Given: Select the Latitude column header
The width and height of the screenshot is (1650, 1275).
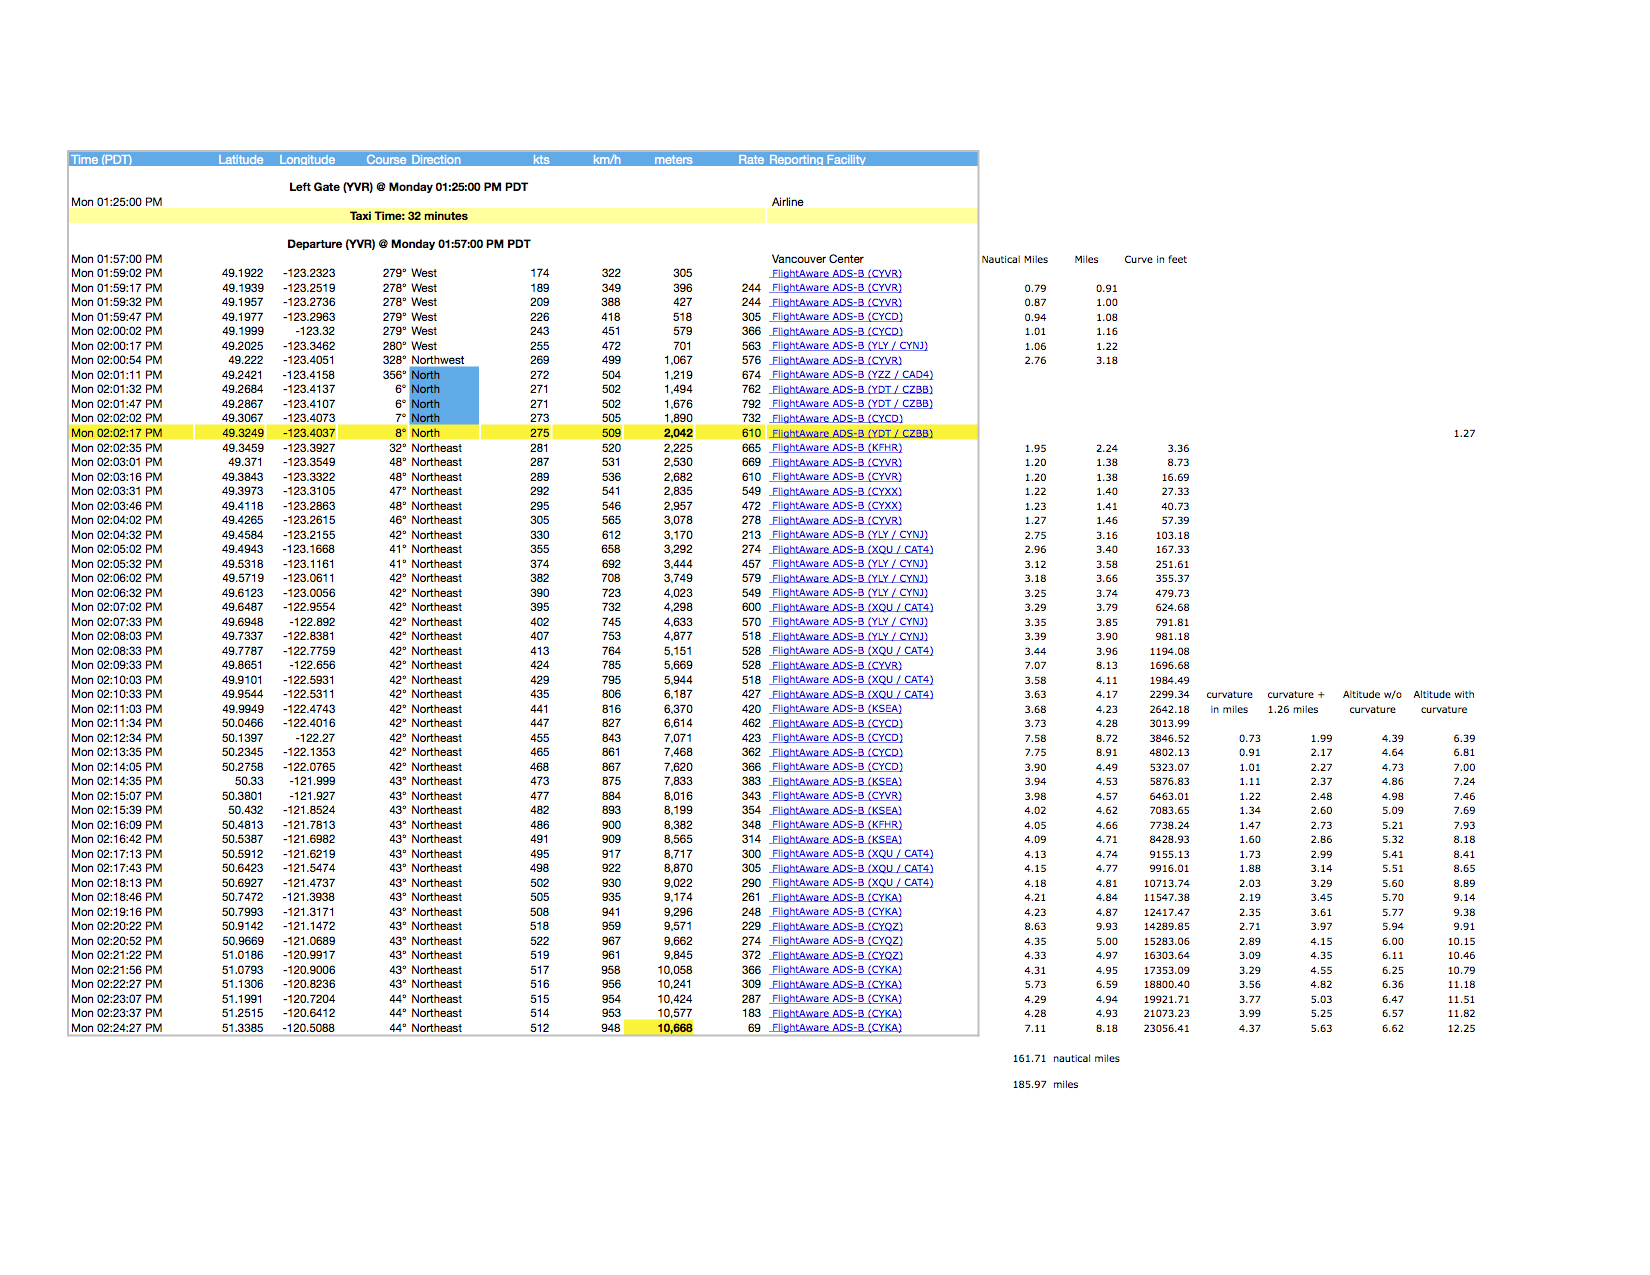Looking at the screenshot, I should (x=241, y=160).
